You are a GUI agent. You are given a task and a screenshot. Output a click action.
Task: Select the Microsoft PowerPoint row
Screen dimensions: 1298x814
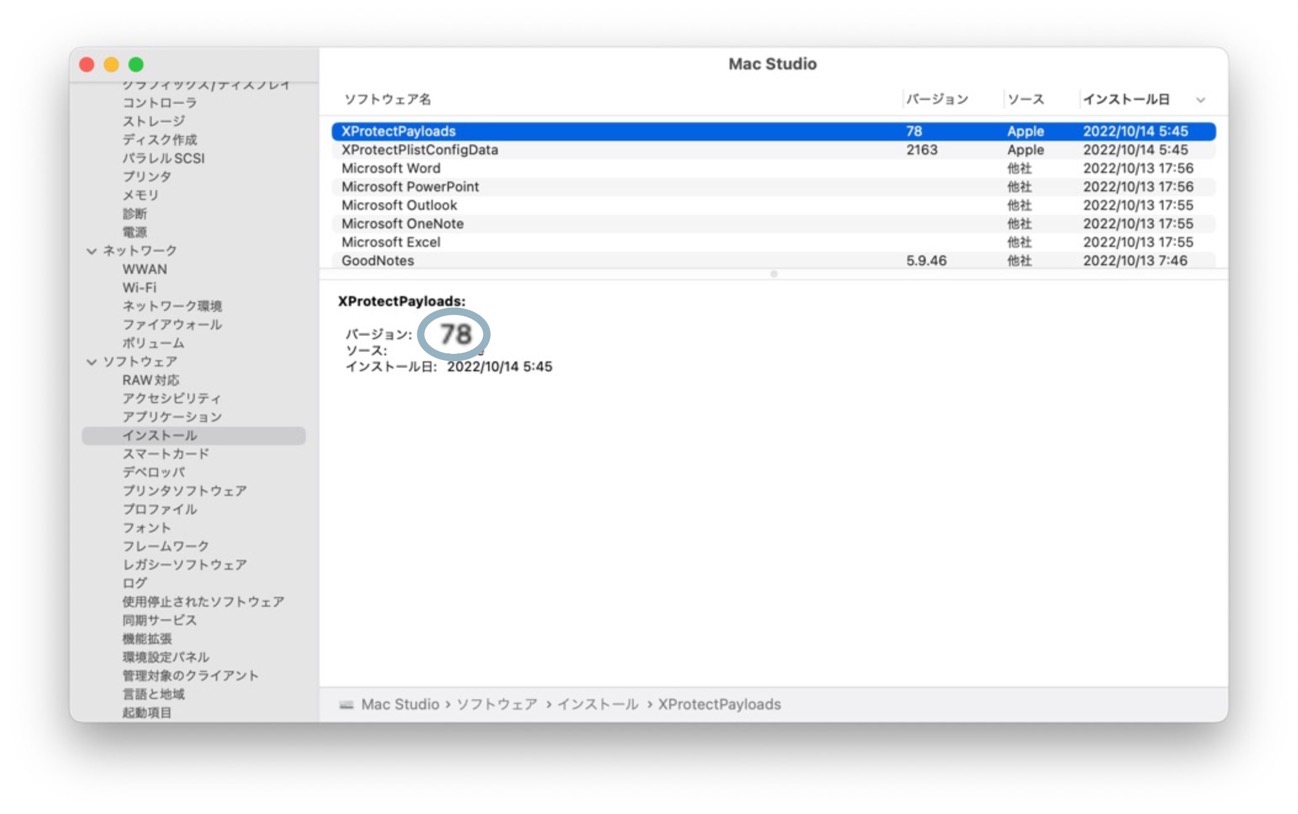tap(773, 187)
